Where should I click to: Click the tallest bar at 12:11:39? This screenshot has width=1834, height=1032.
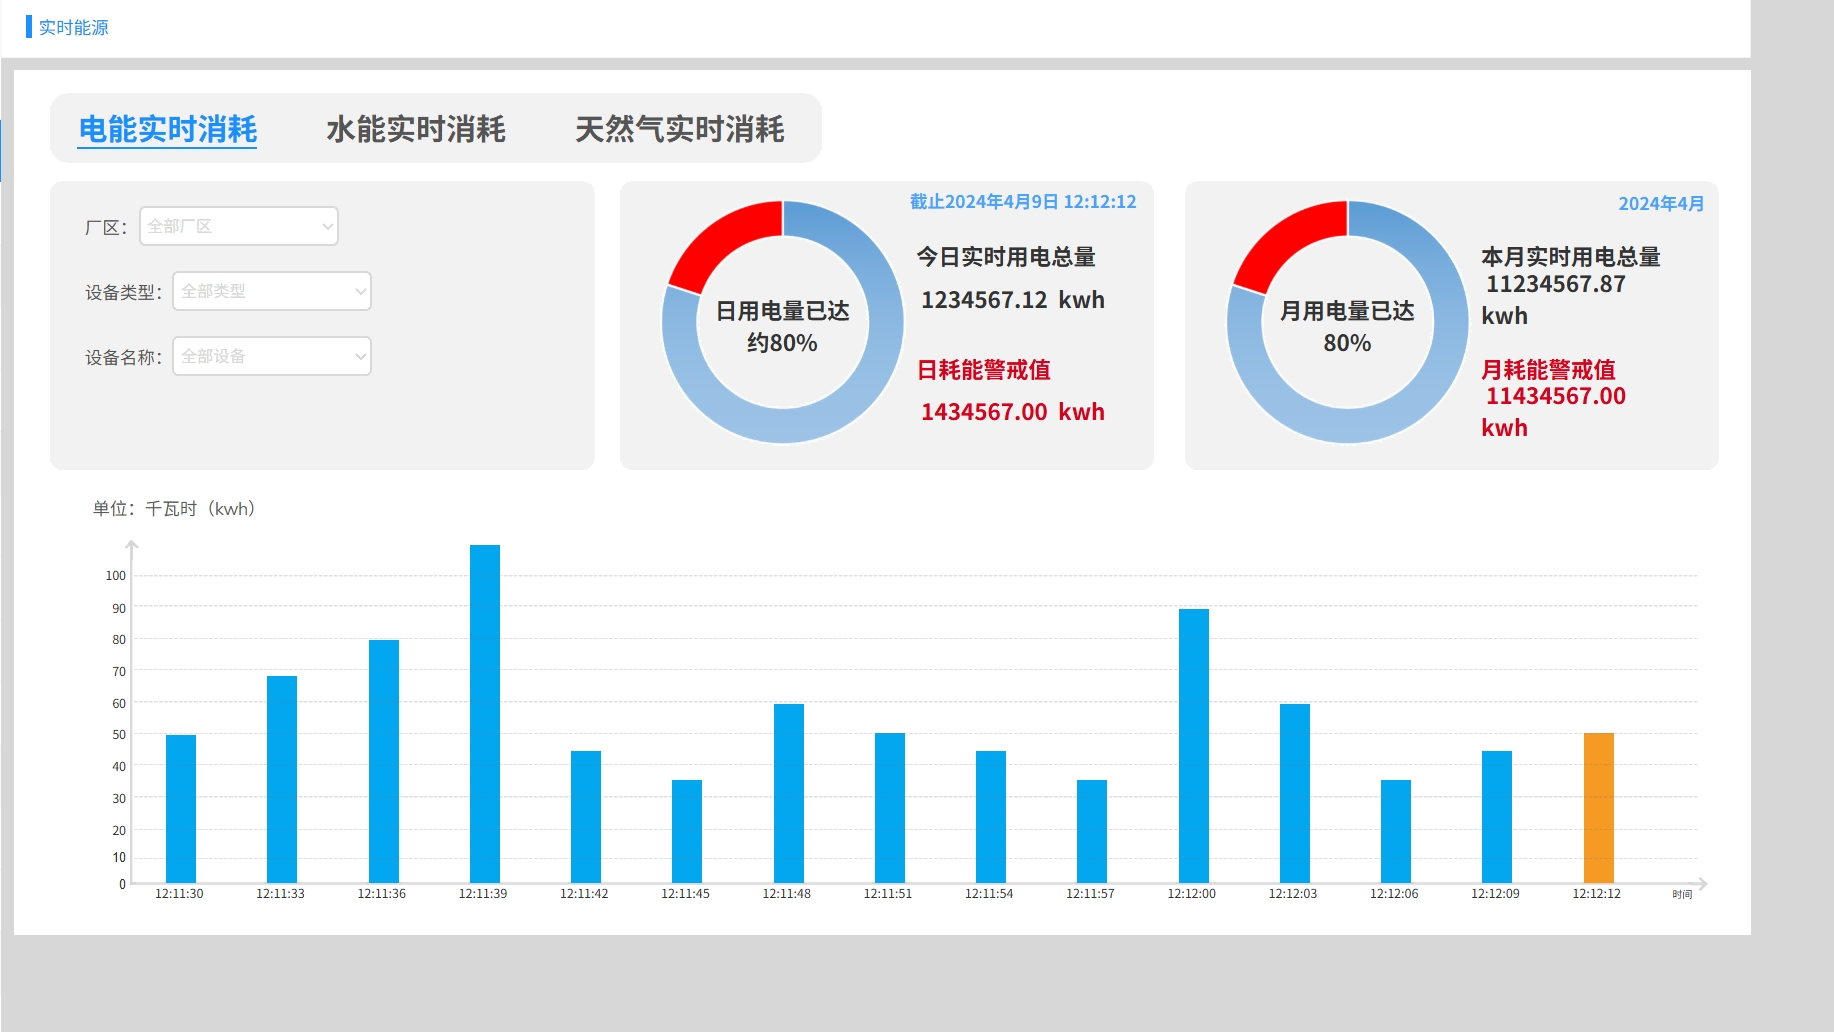pos(485,713)
